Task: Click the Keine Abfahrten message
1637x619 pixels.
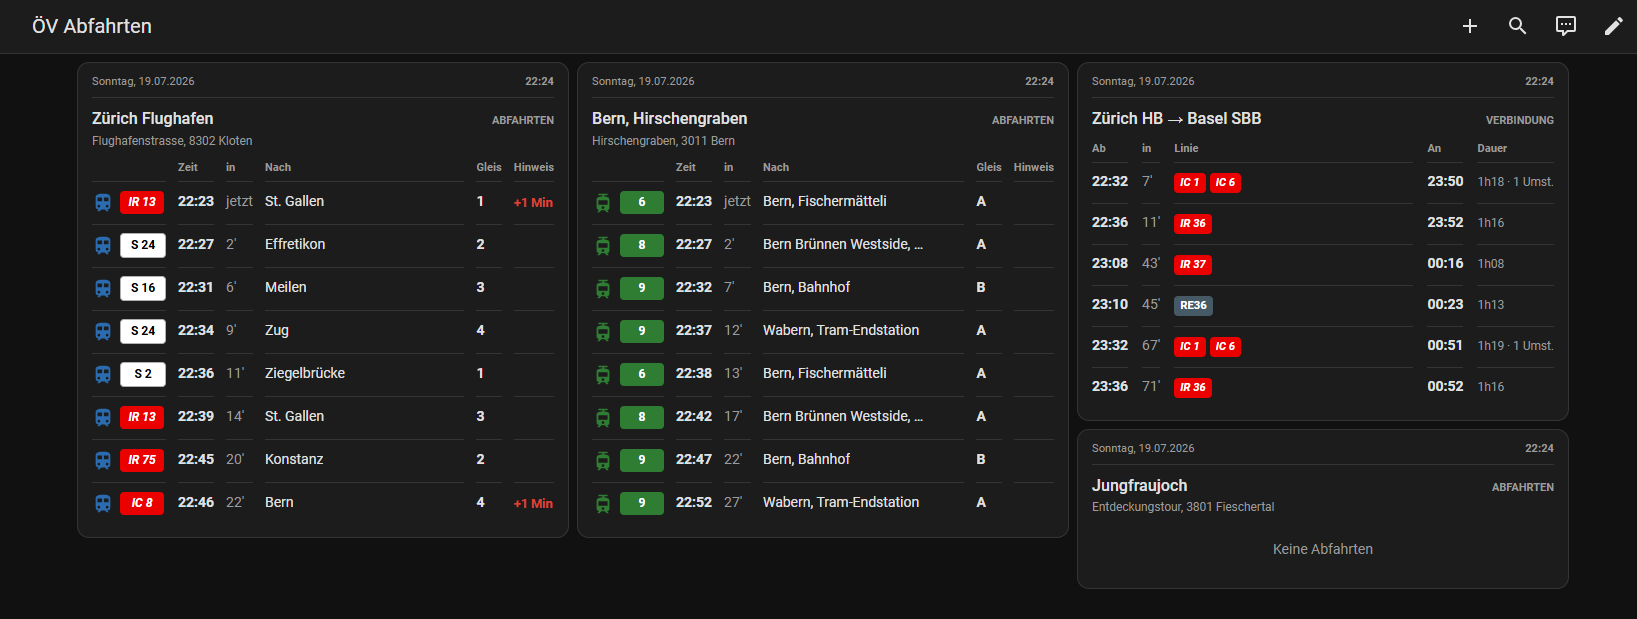Action: [1323, 549]
